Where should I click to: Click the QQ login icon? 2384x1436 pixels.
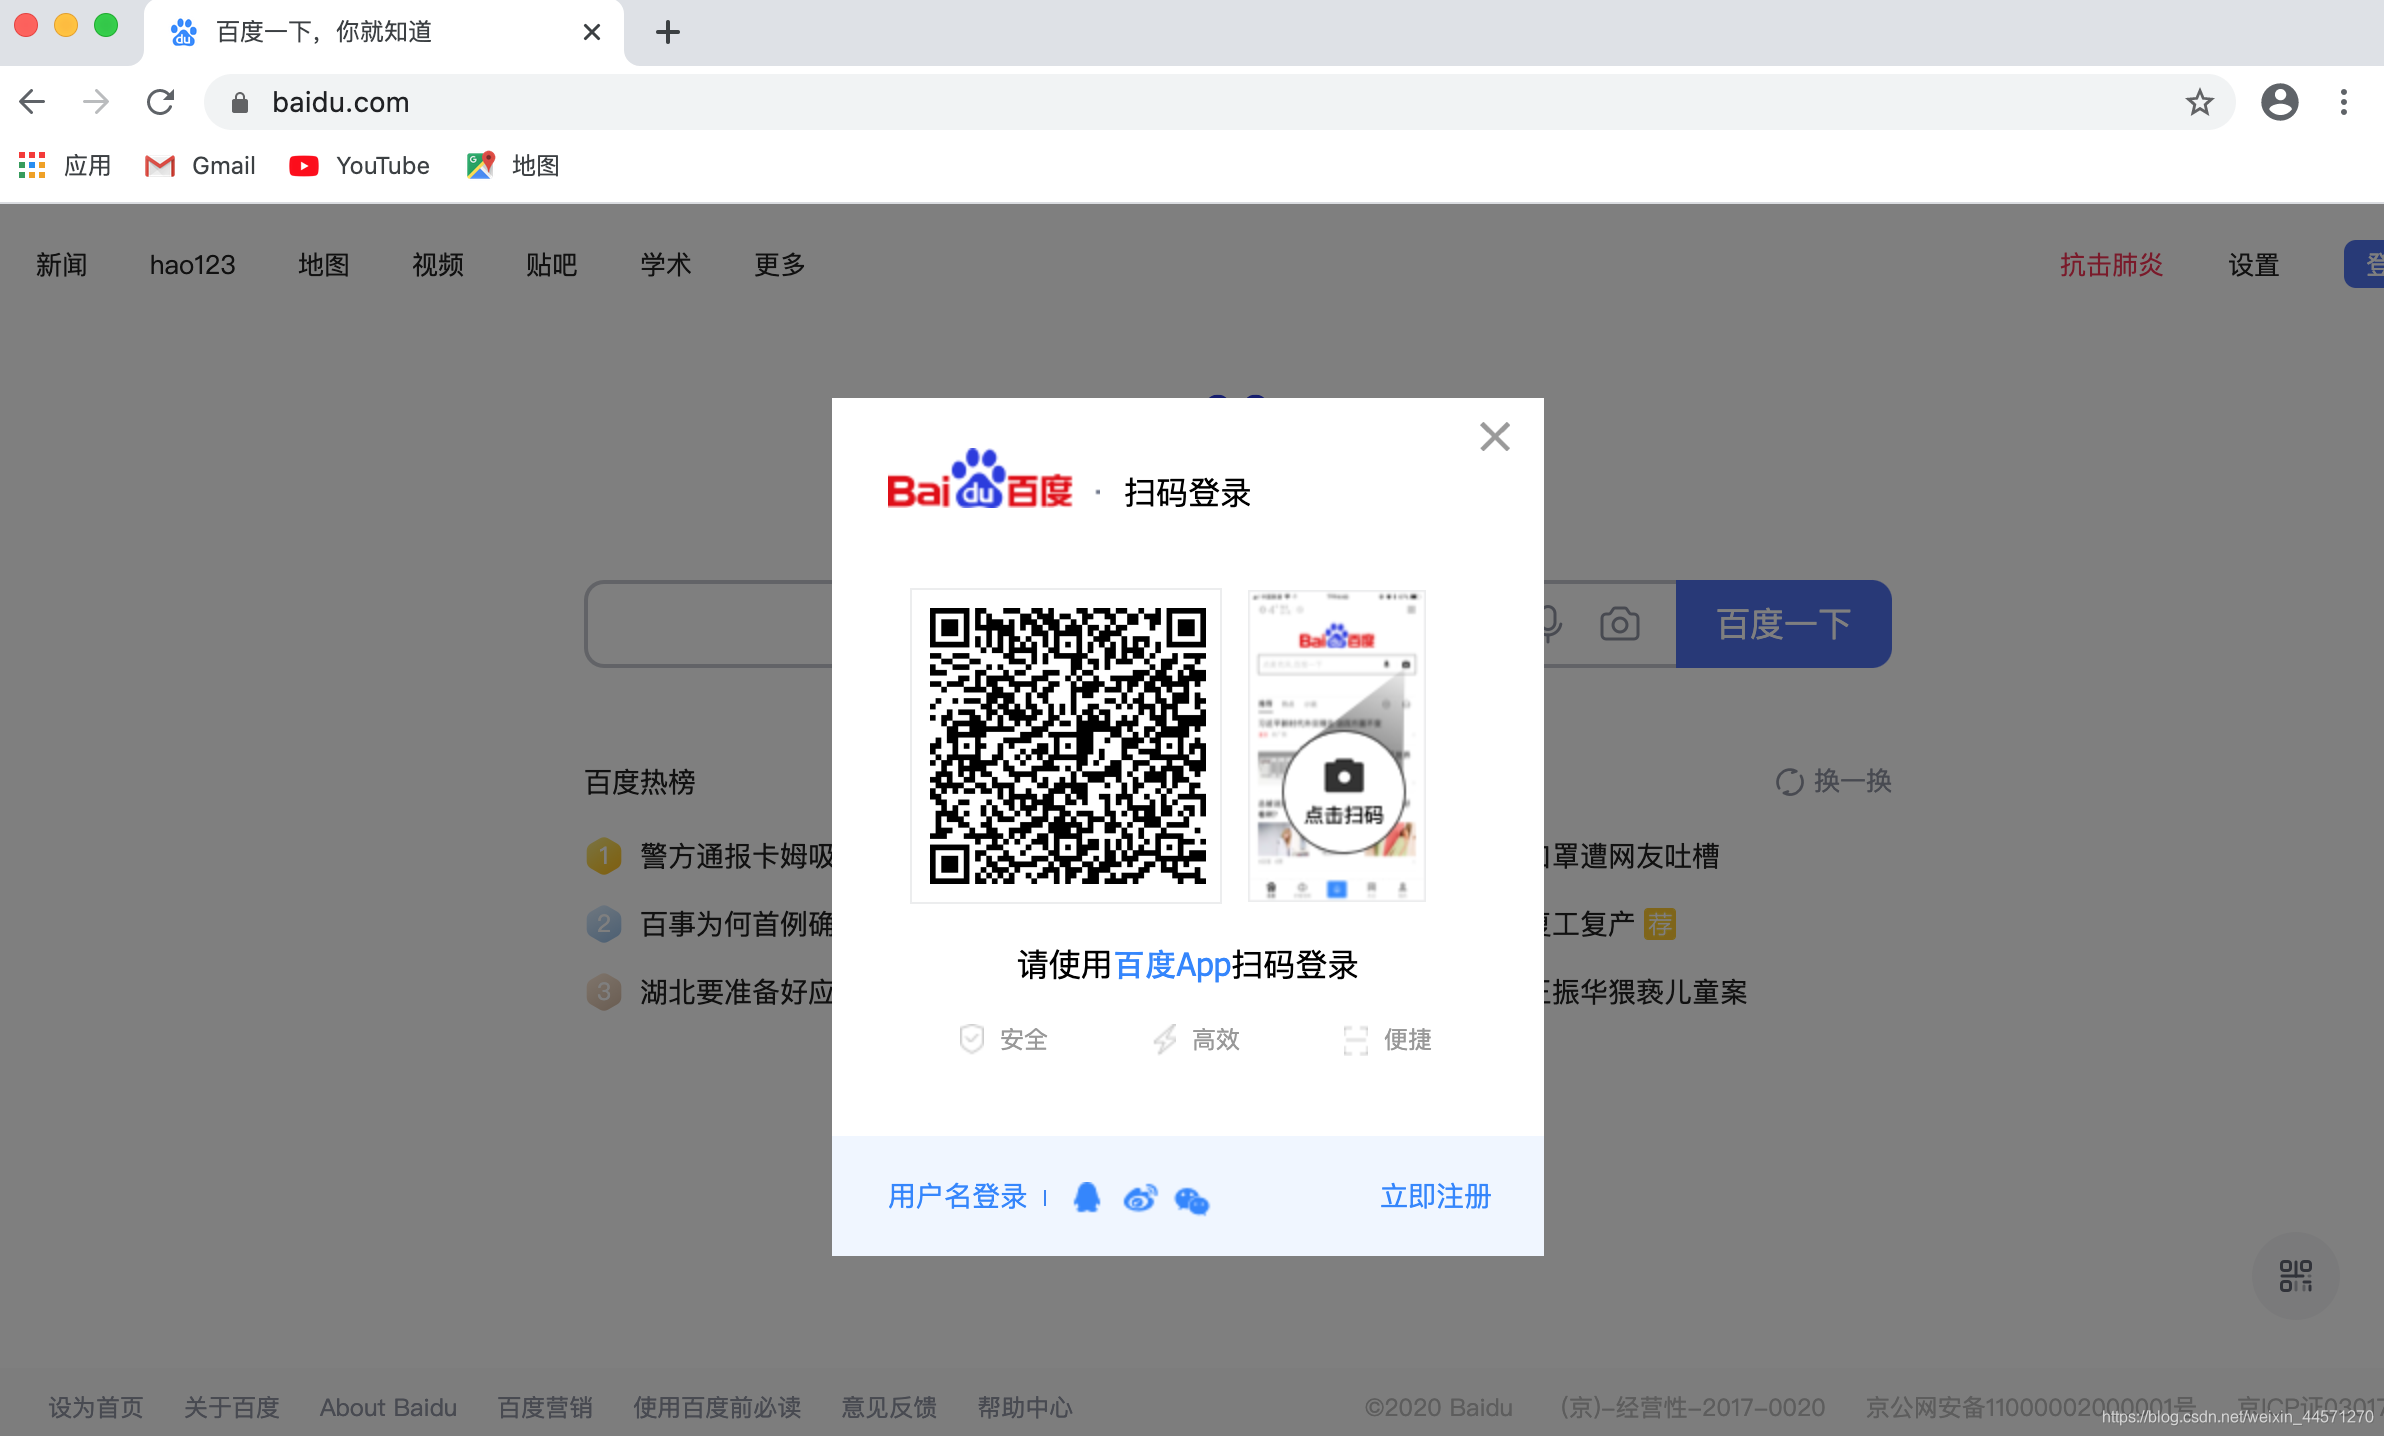(1086, 1197)
